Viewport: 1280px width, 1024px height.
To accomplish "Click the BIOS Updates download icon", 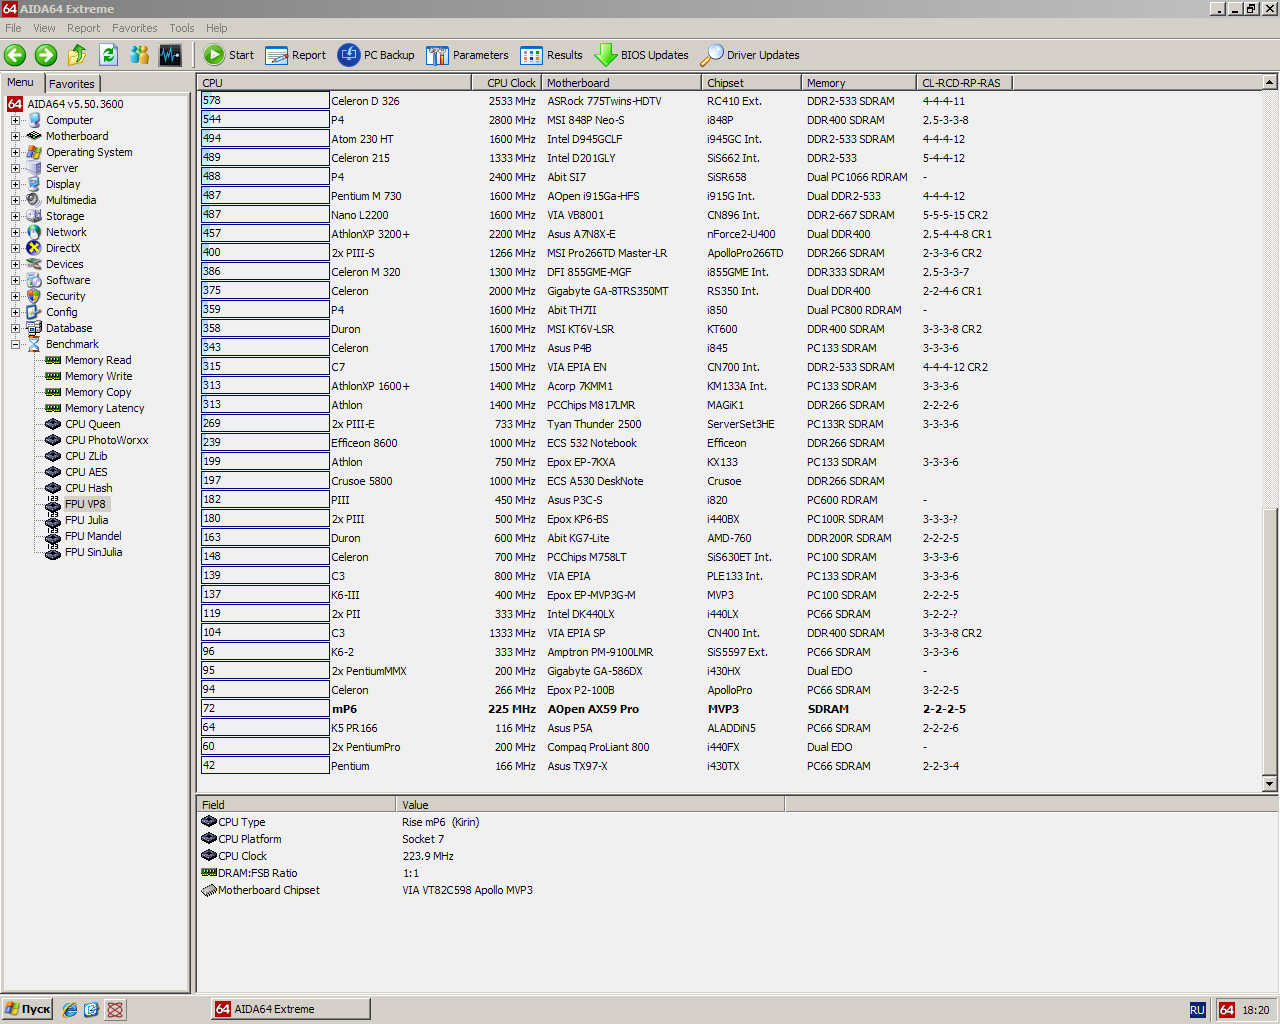I will [x=606, y=55].
